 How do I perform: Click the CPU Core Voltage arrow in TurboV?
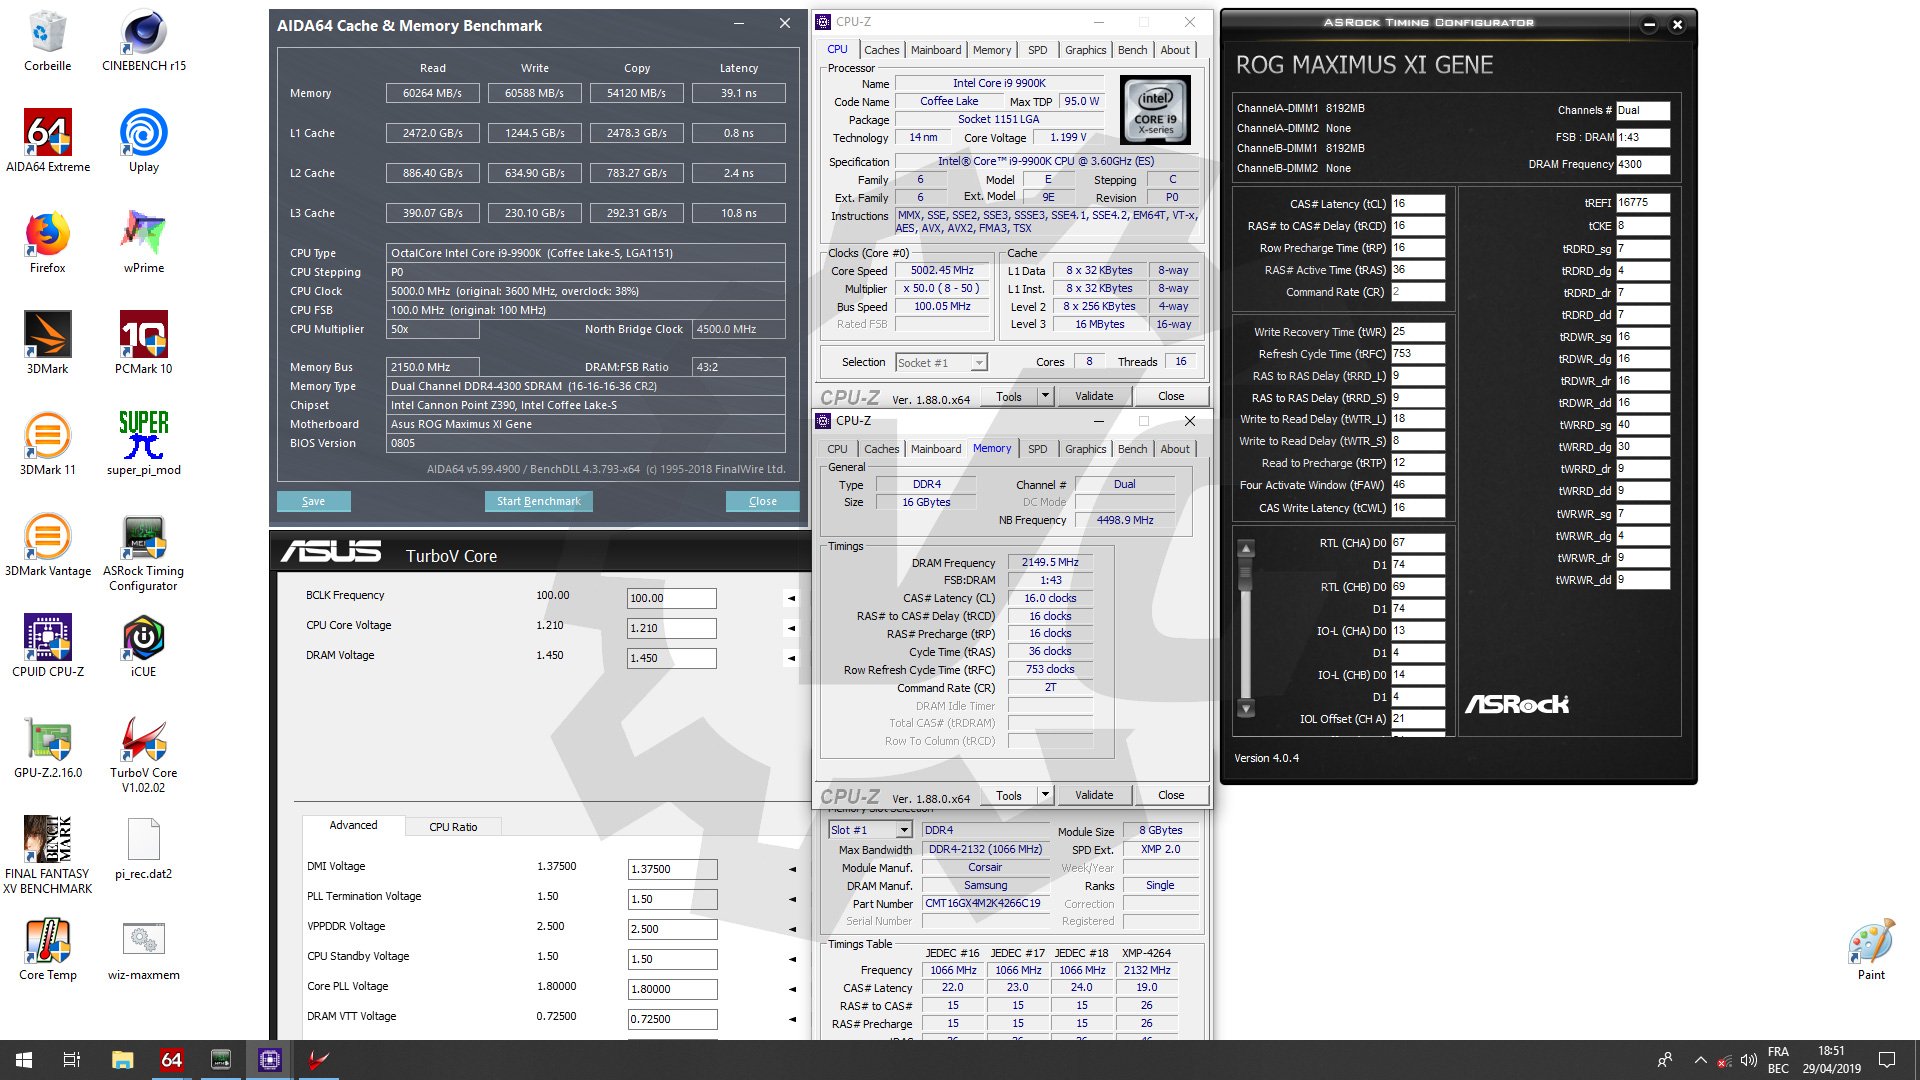791,628
